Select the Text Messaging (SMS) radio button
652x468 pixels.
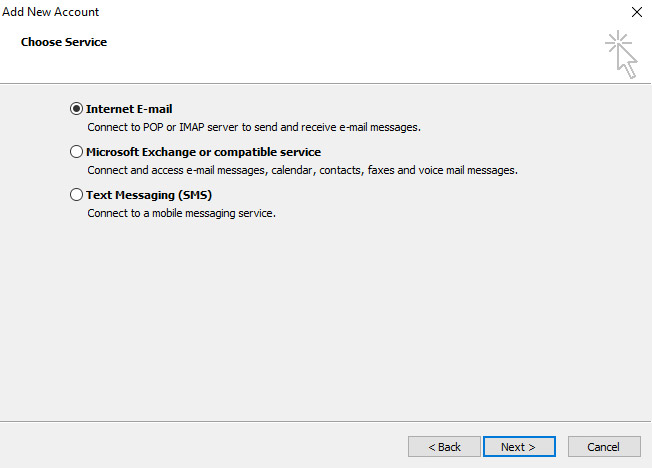coord(76,195)
